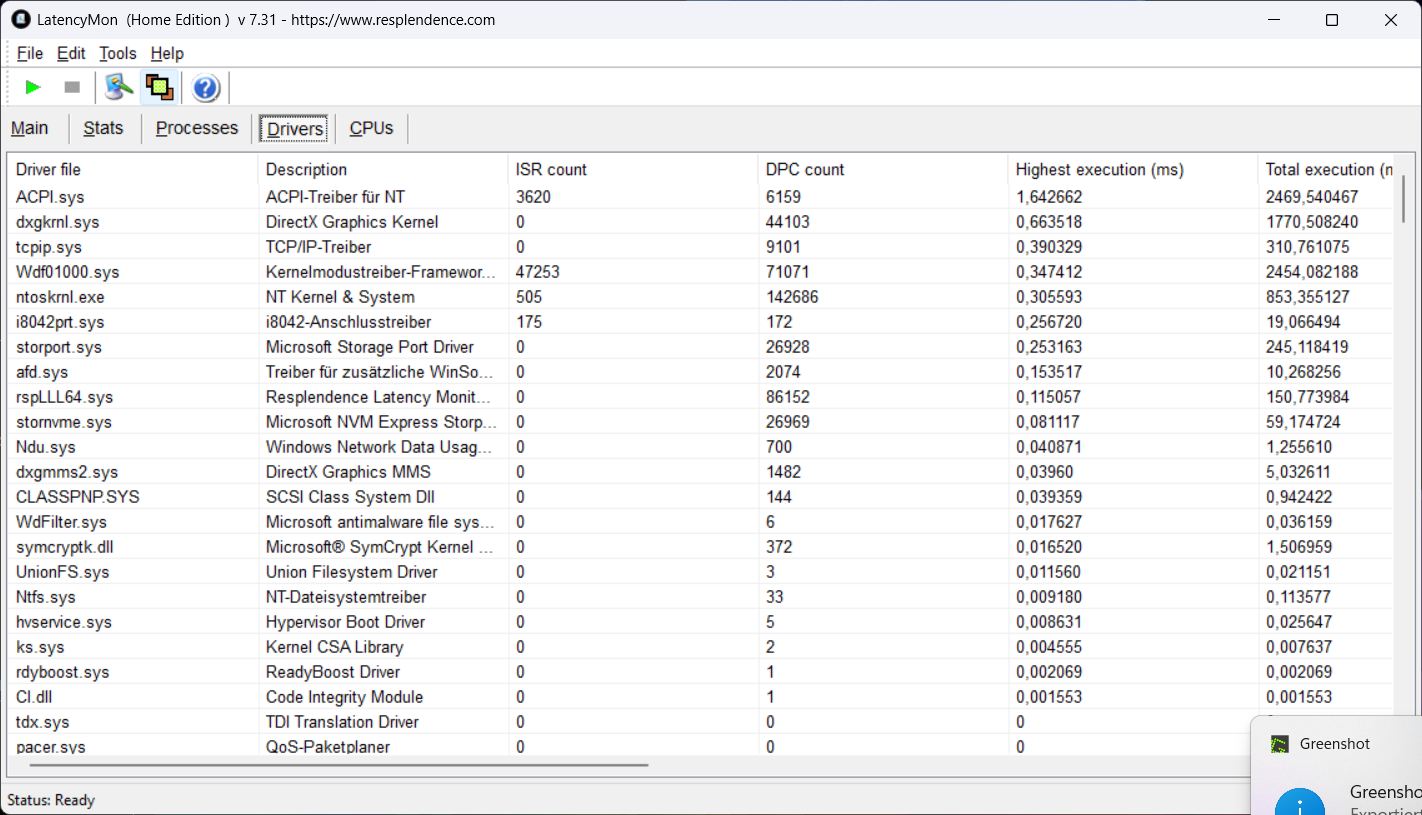Select the rspLLL64.sys driver row
This screenshot has width=1422, height=815.
[x=700, y=397]
